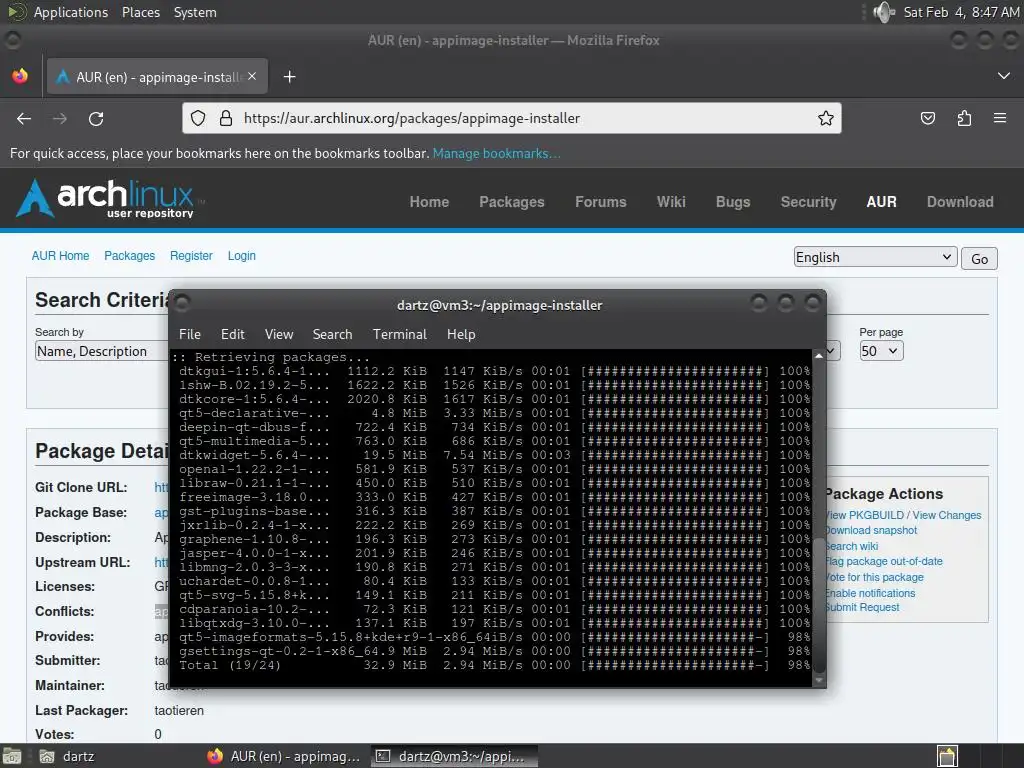The image size is (1024, 768).
Task: Open the terminal View menu
Action: 279,334
